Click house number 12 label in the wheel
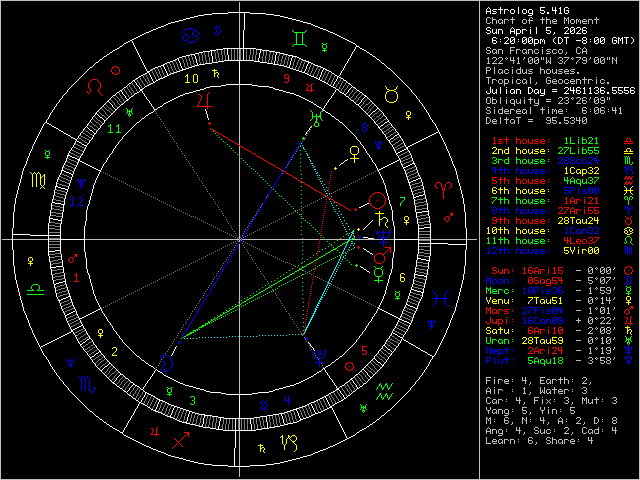Image resolution: width=640 pixels, height=480 pixels. (76, 202)
